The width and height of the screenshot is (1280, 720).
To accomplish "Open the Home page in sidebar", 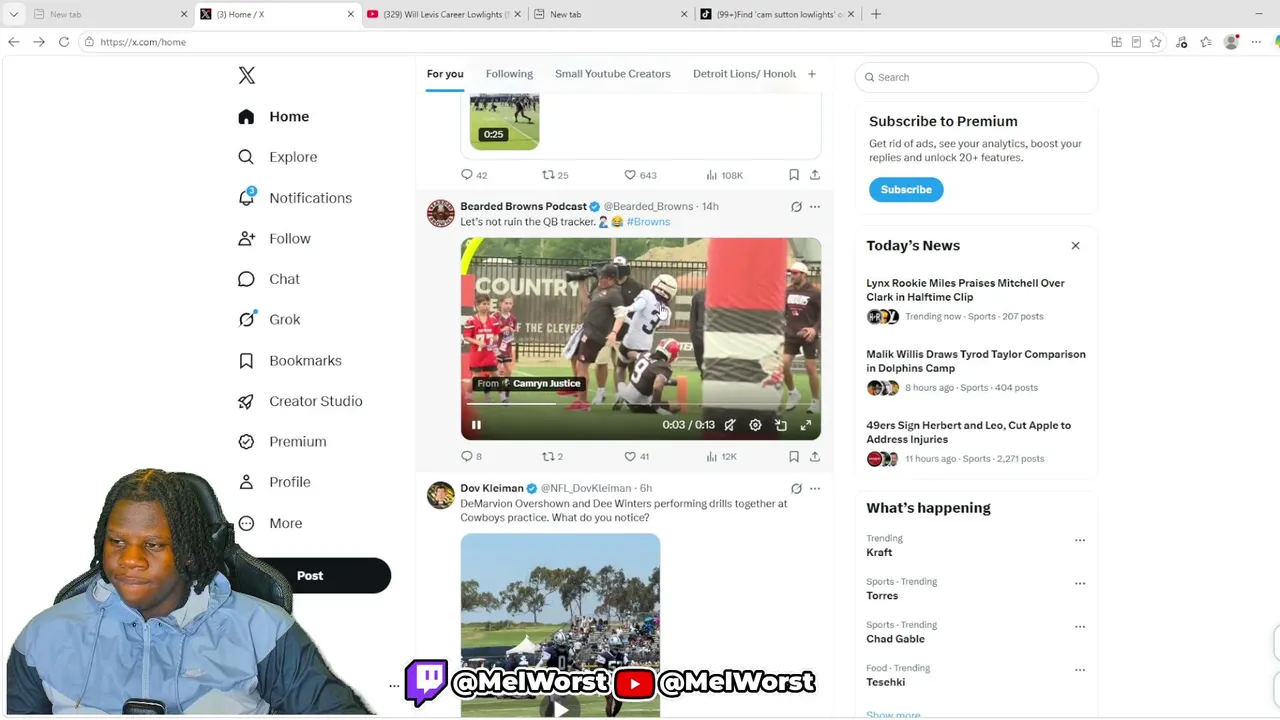I will tap(274, 117).
